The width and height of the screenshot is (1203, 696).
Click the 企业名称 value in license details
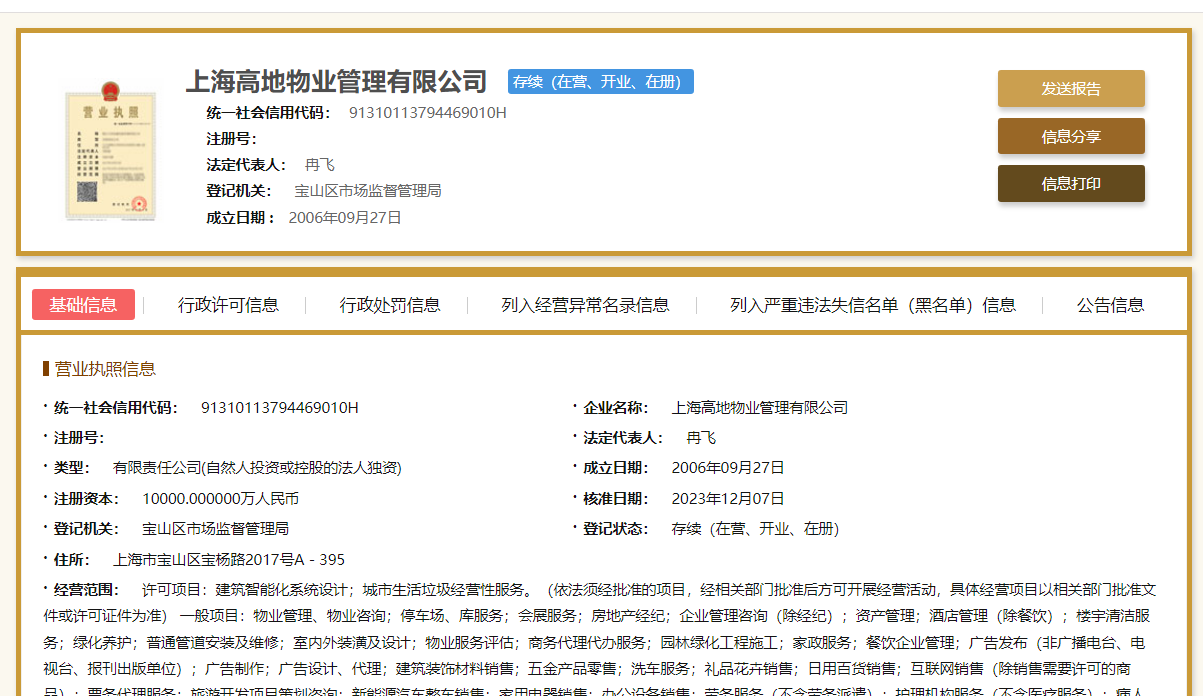click(x=759, y=407)
